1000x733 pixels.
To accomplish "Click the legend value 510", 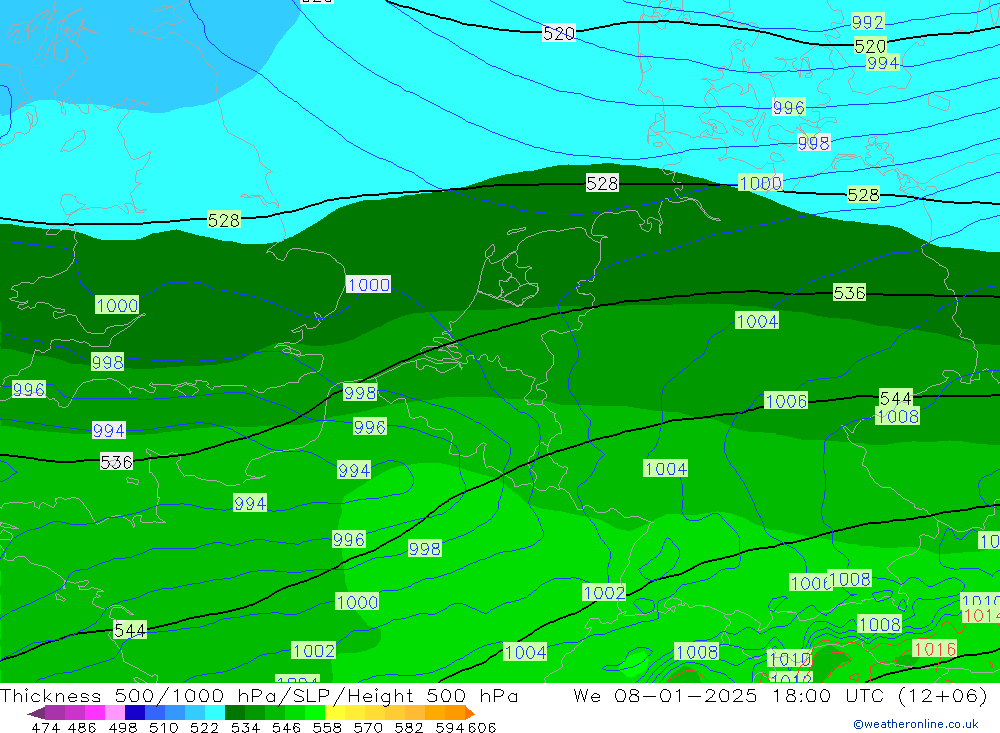I will [163, 727].
